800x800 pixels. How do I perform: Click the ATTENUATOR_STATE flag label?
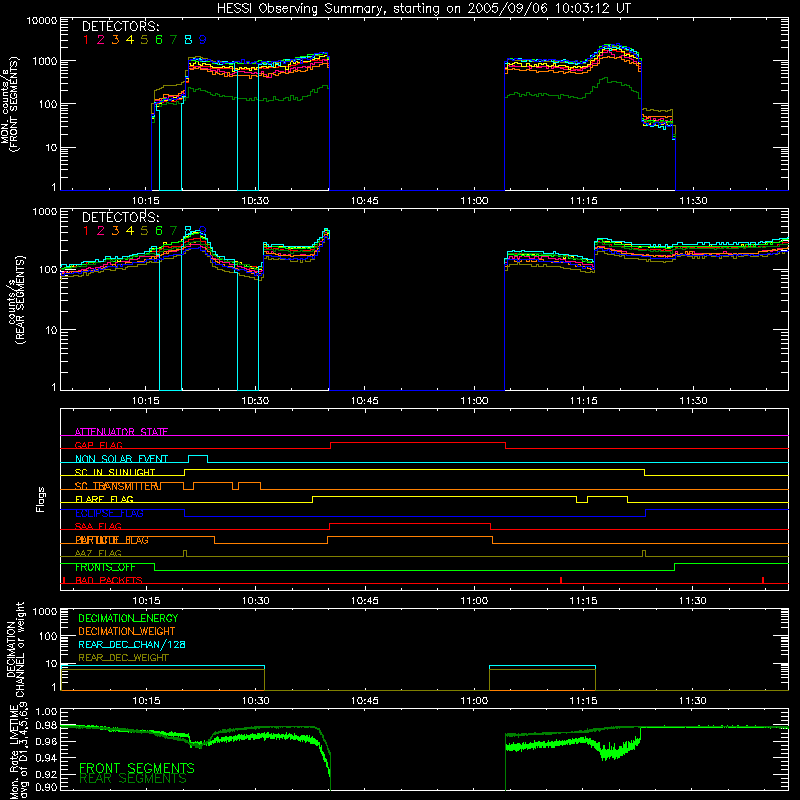pyautogui.click(x=121, y=432)
